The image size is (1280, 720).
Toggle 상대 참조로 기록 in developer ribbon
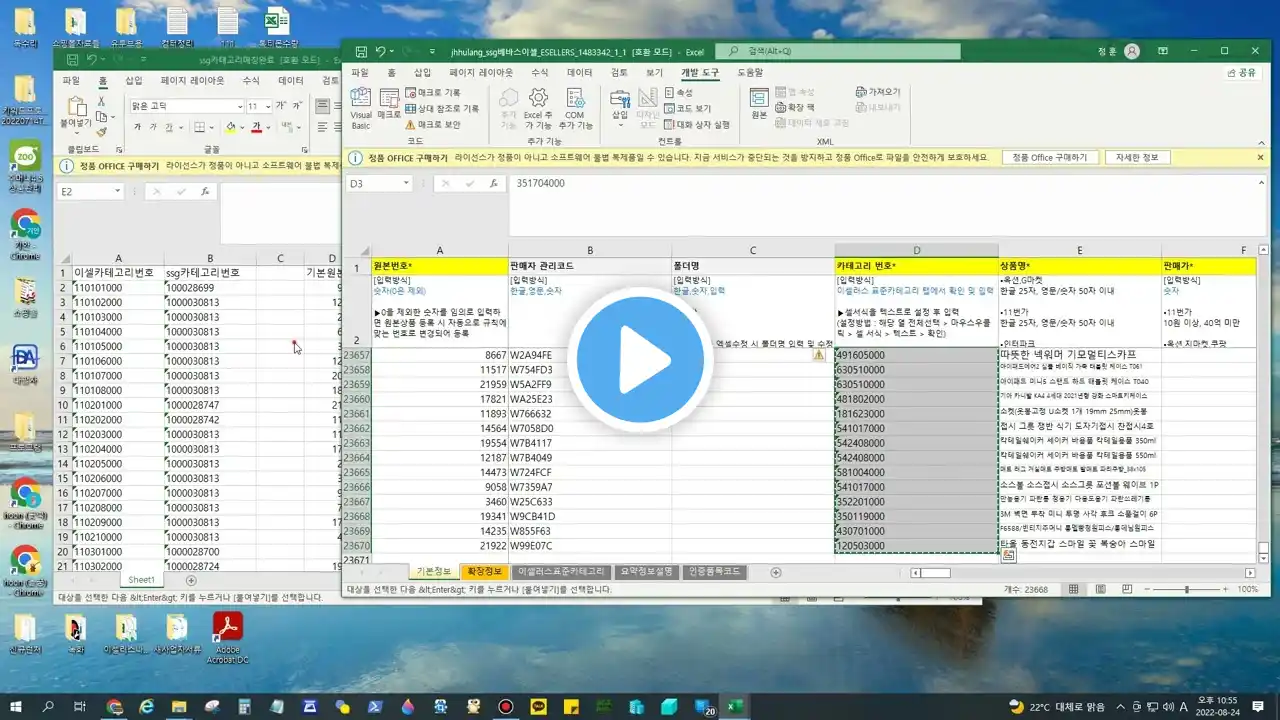[441, 108]
